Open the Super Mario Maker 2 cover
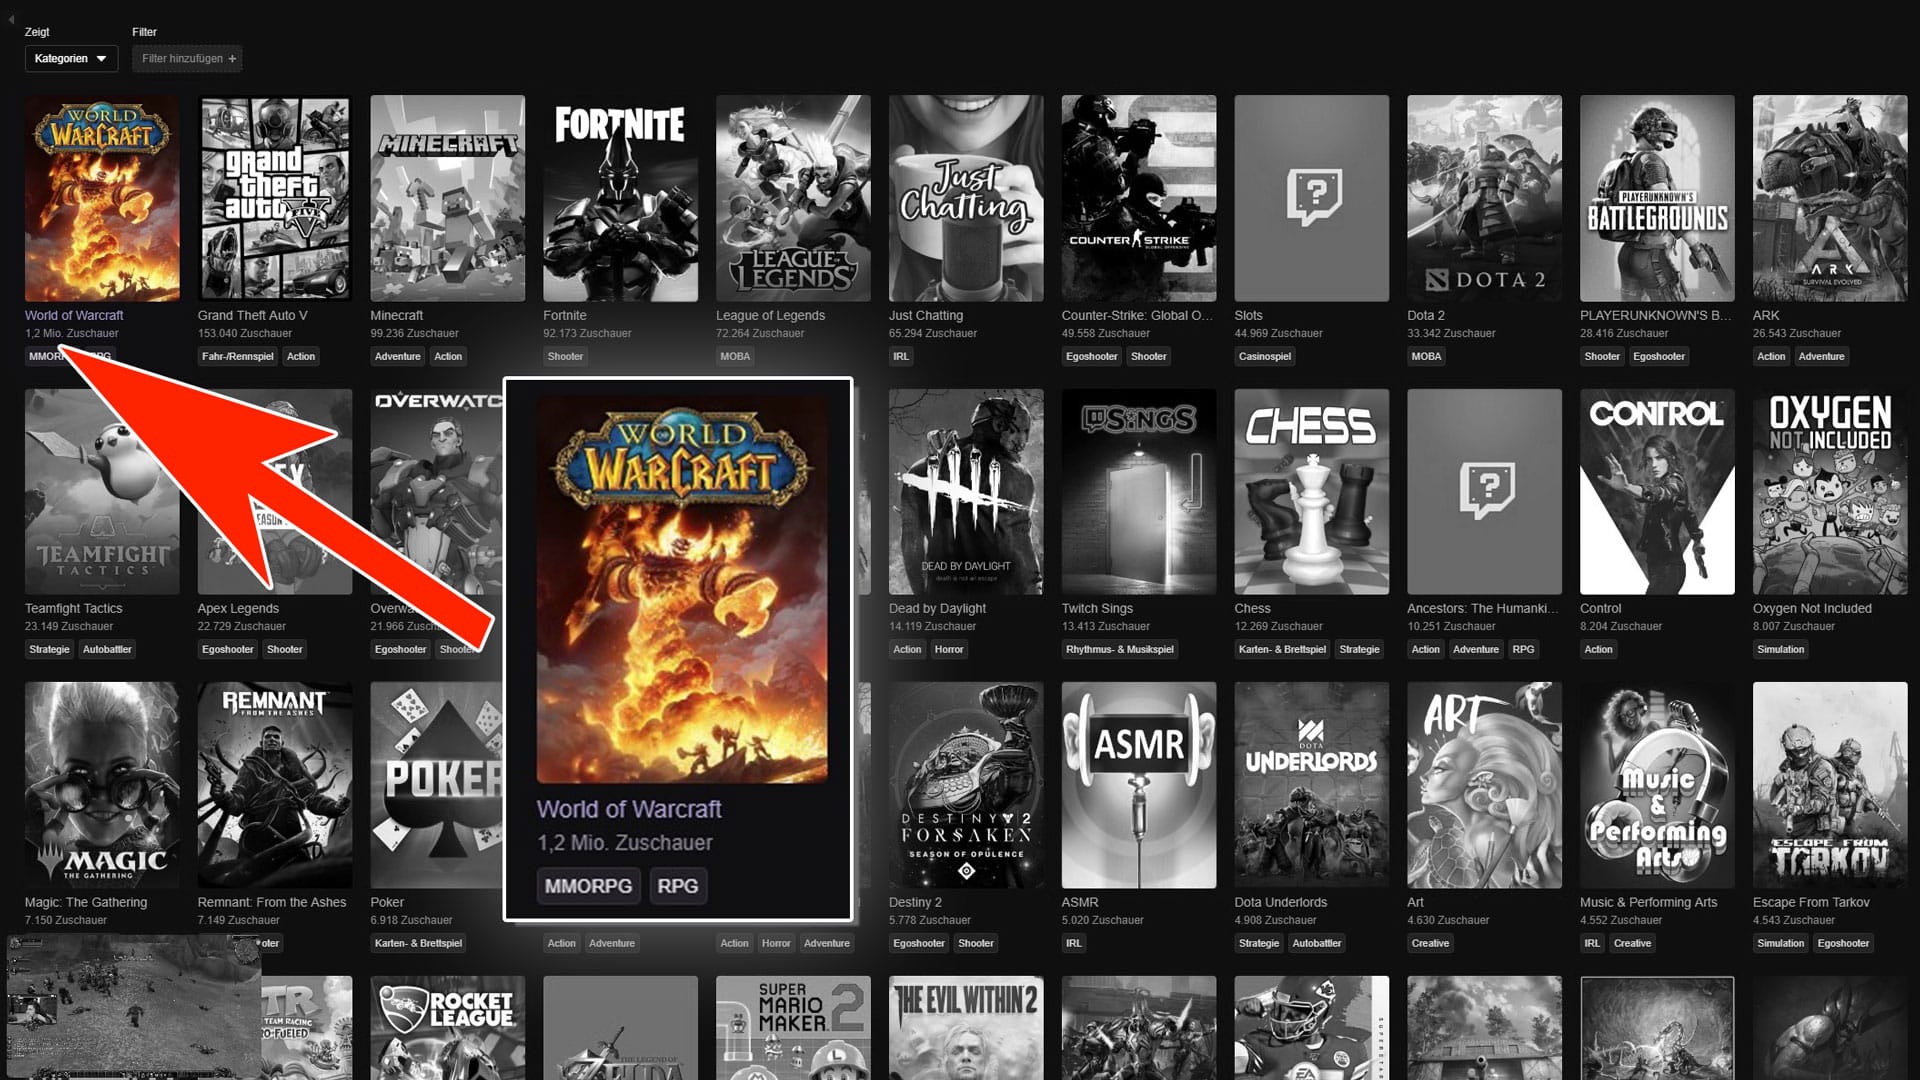This screenshot has width=1920, height=1080. coord(794,1028)
